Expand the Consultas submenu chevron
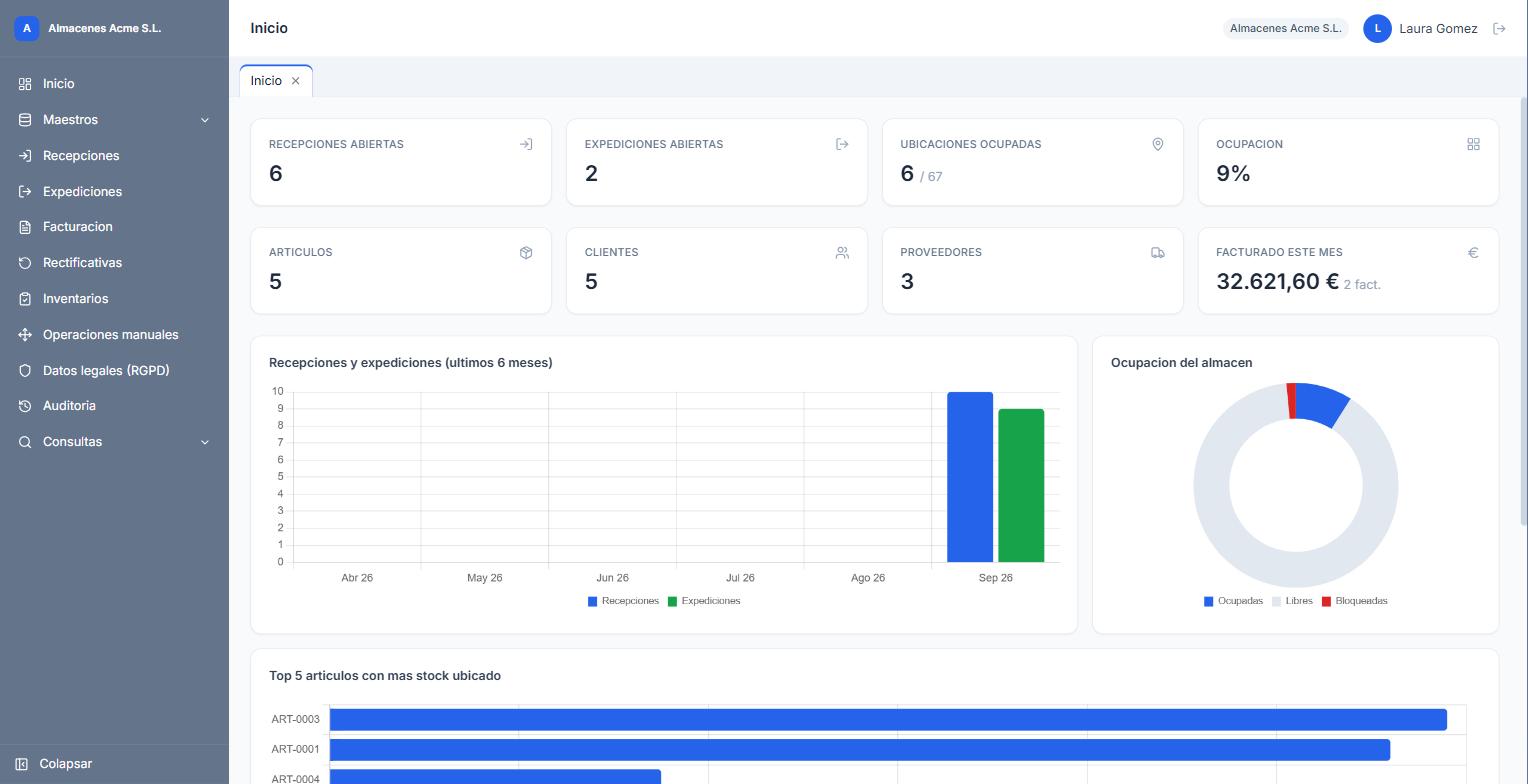Viewport: 1528px width, 784px height. [205, 442]
